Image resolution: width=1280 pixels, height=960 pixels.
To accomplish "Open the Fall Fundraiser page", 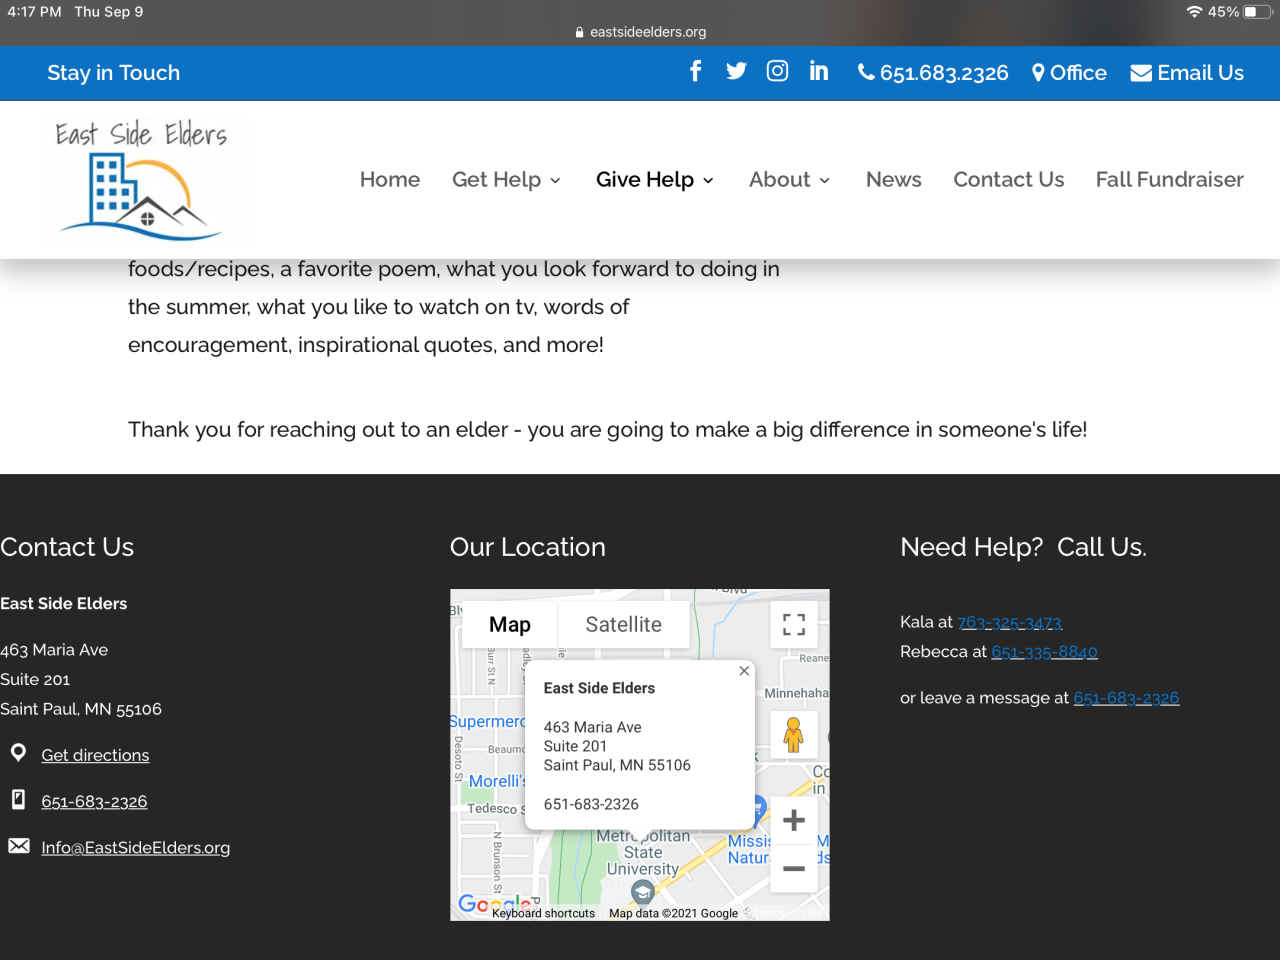I will [x=1170, y=180].
